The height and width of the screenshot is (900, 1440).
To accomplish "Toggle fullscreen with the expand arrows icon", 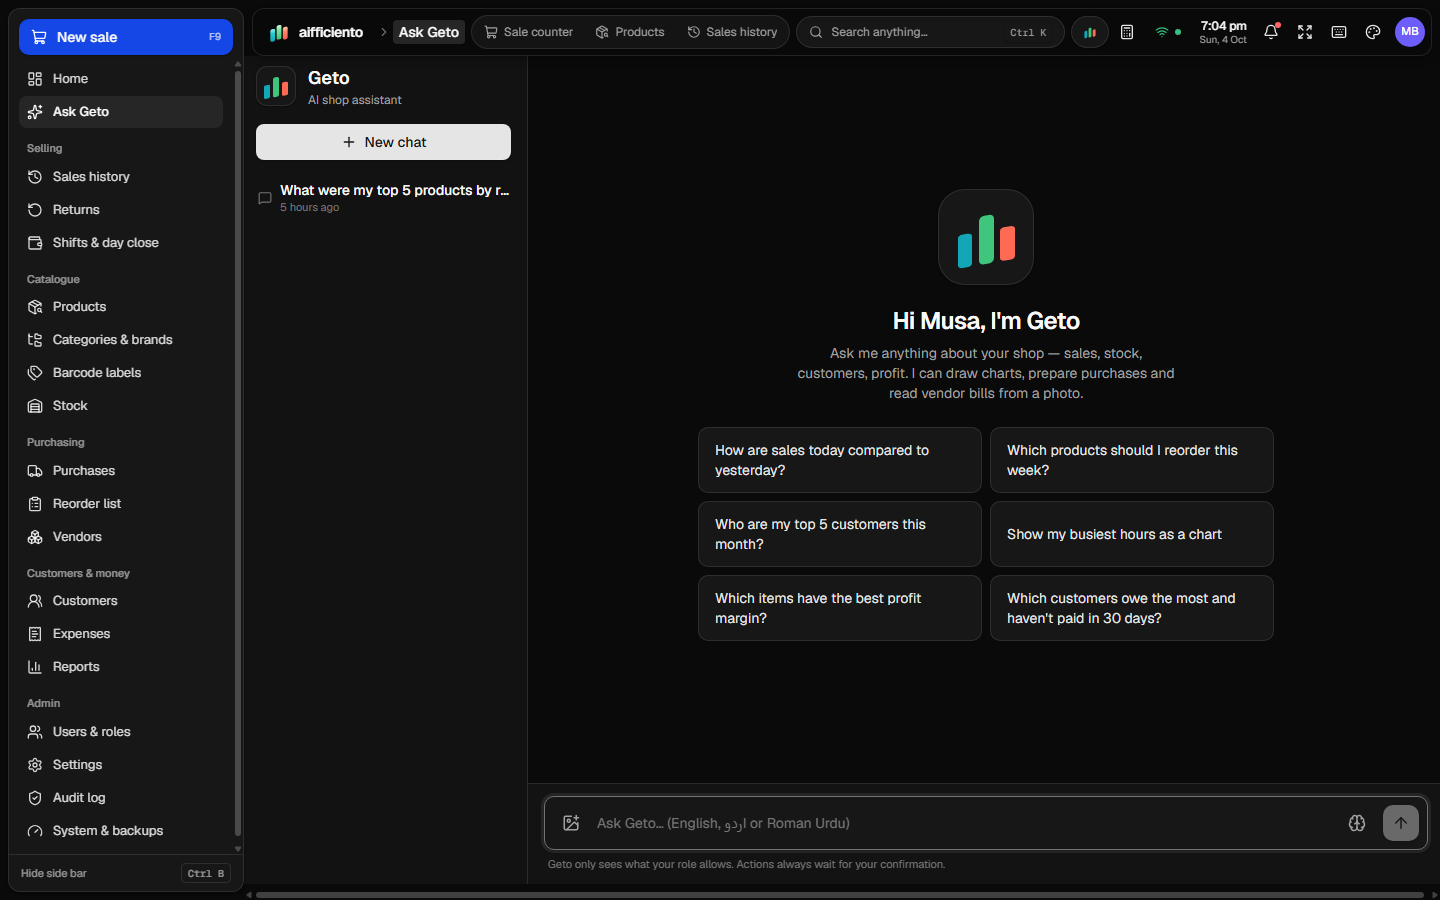I will [x=1305, y=32].
